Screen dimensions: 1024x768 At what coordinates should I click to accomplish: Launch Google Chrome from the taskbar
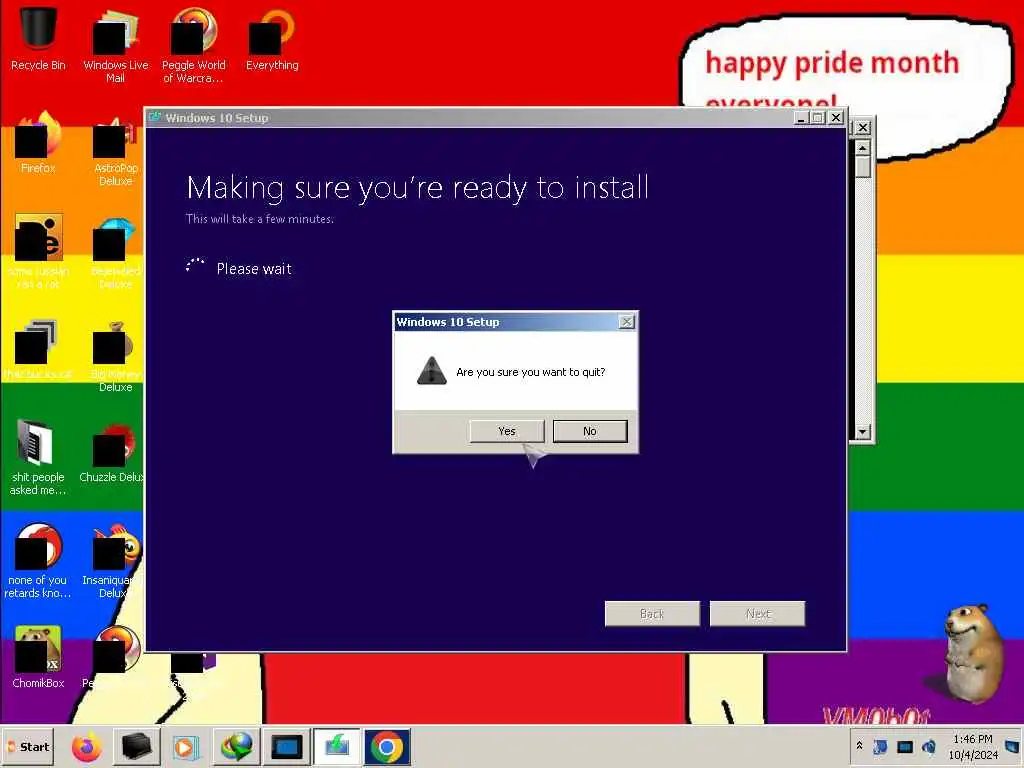click(387, 746)
